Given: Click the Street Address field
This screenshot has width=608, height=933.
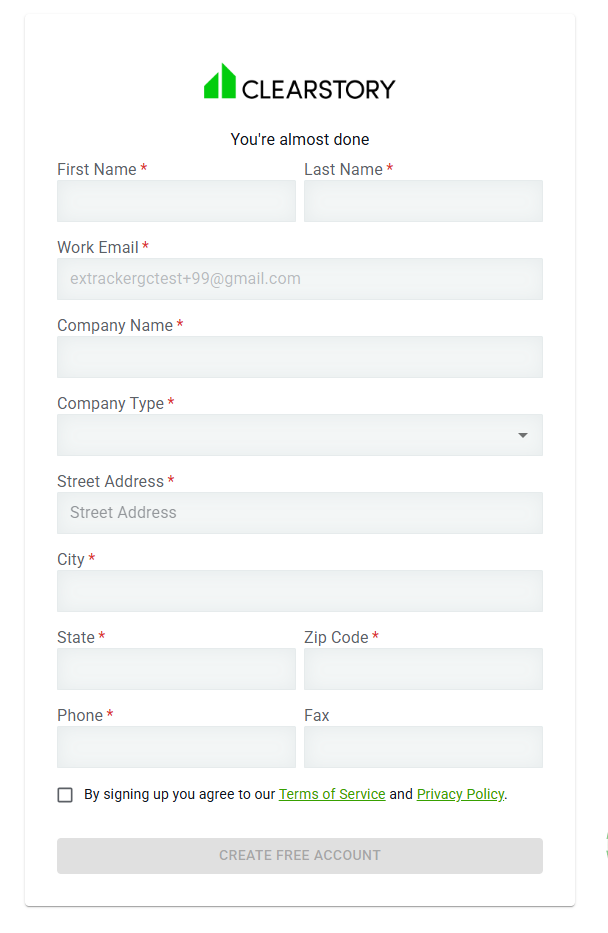Looking at the screenshot, I should coord(300,512).
